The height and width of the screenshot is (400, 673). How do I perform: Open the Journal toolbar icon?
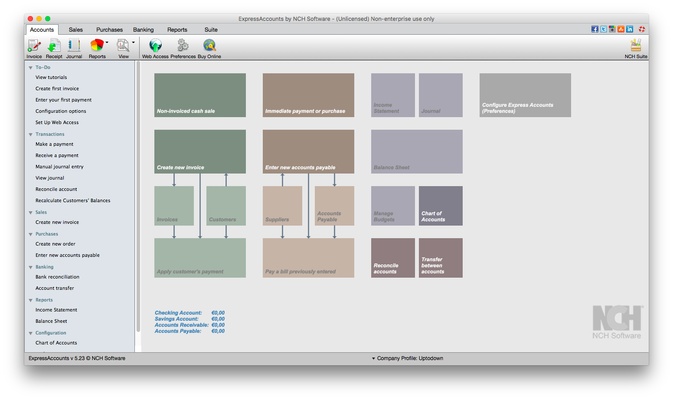(74, 46)
